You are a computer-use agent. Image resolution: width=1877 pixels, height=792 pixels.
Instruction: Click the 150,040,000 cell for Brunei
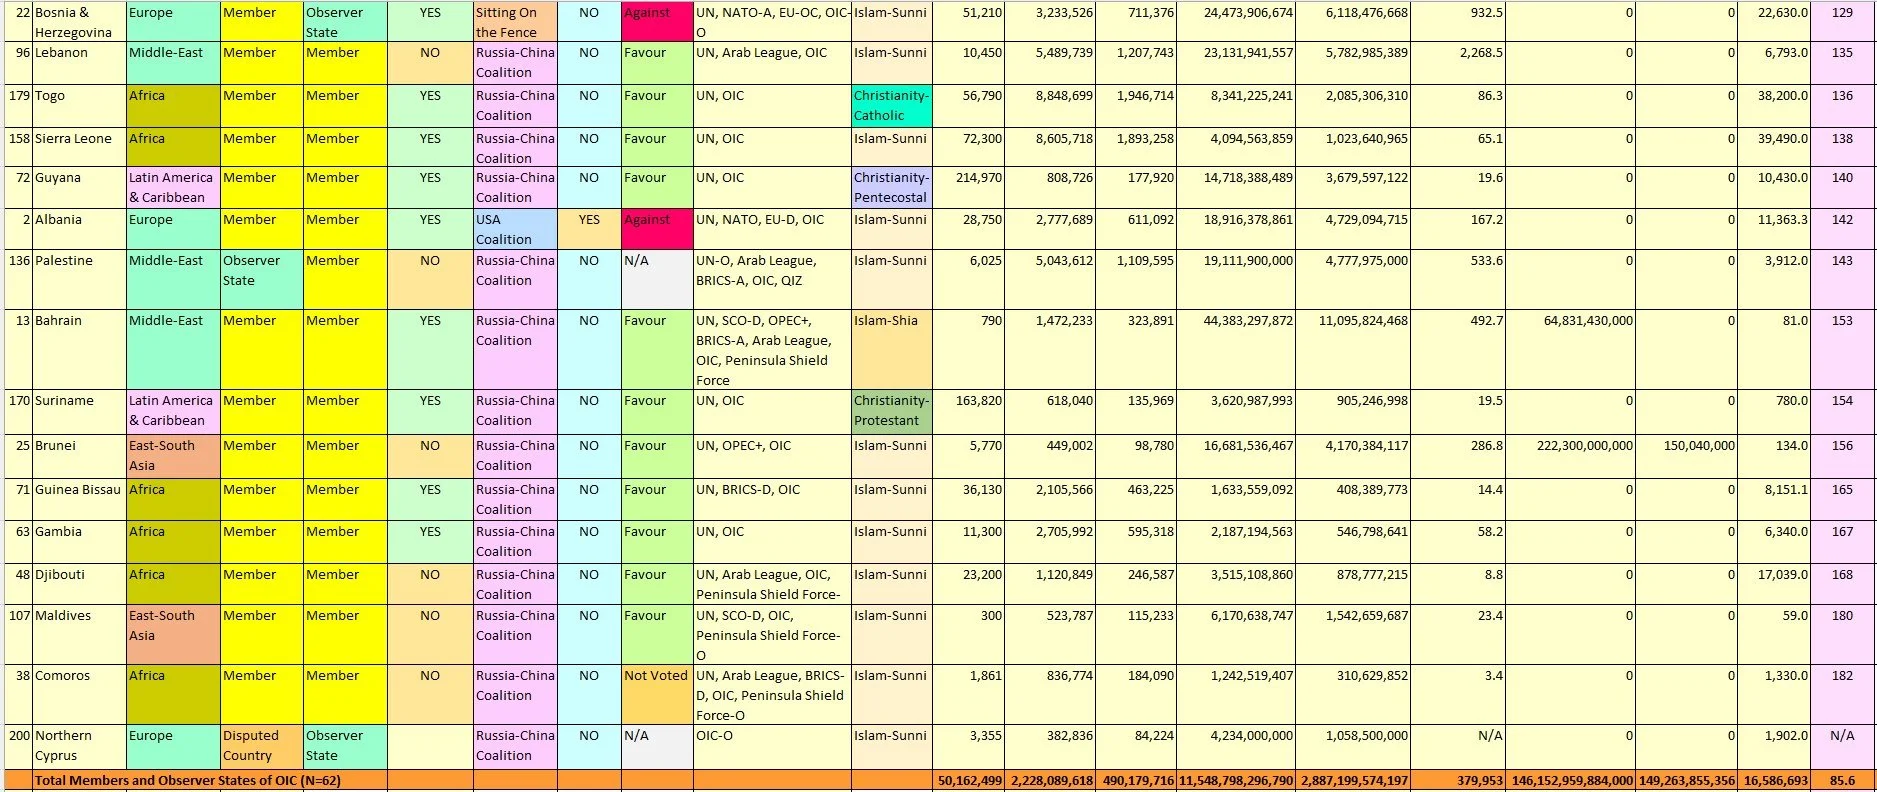pos(1686,457)
